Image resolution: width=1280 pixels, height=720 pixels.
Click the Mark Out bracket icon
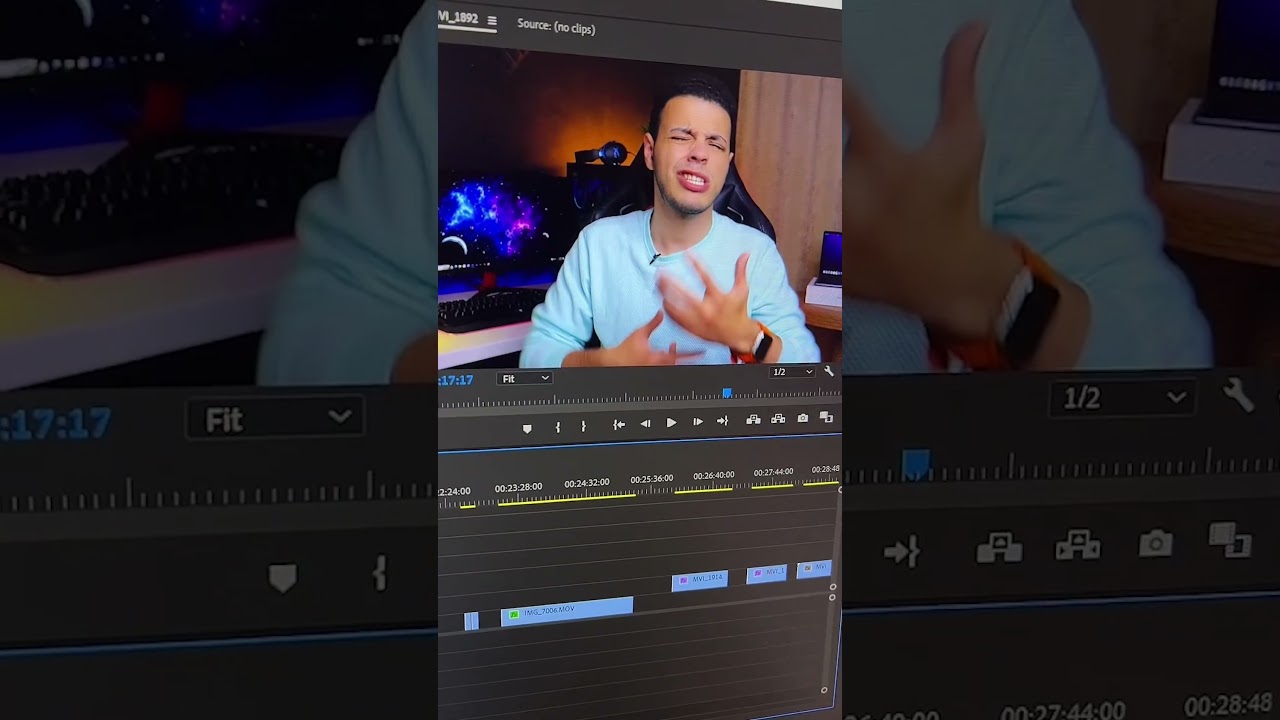pos(584,427)
